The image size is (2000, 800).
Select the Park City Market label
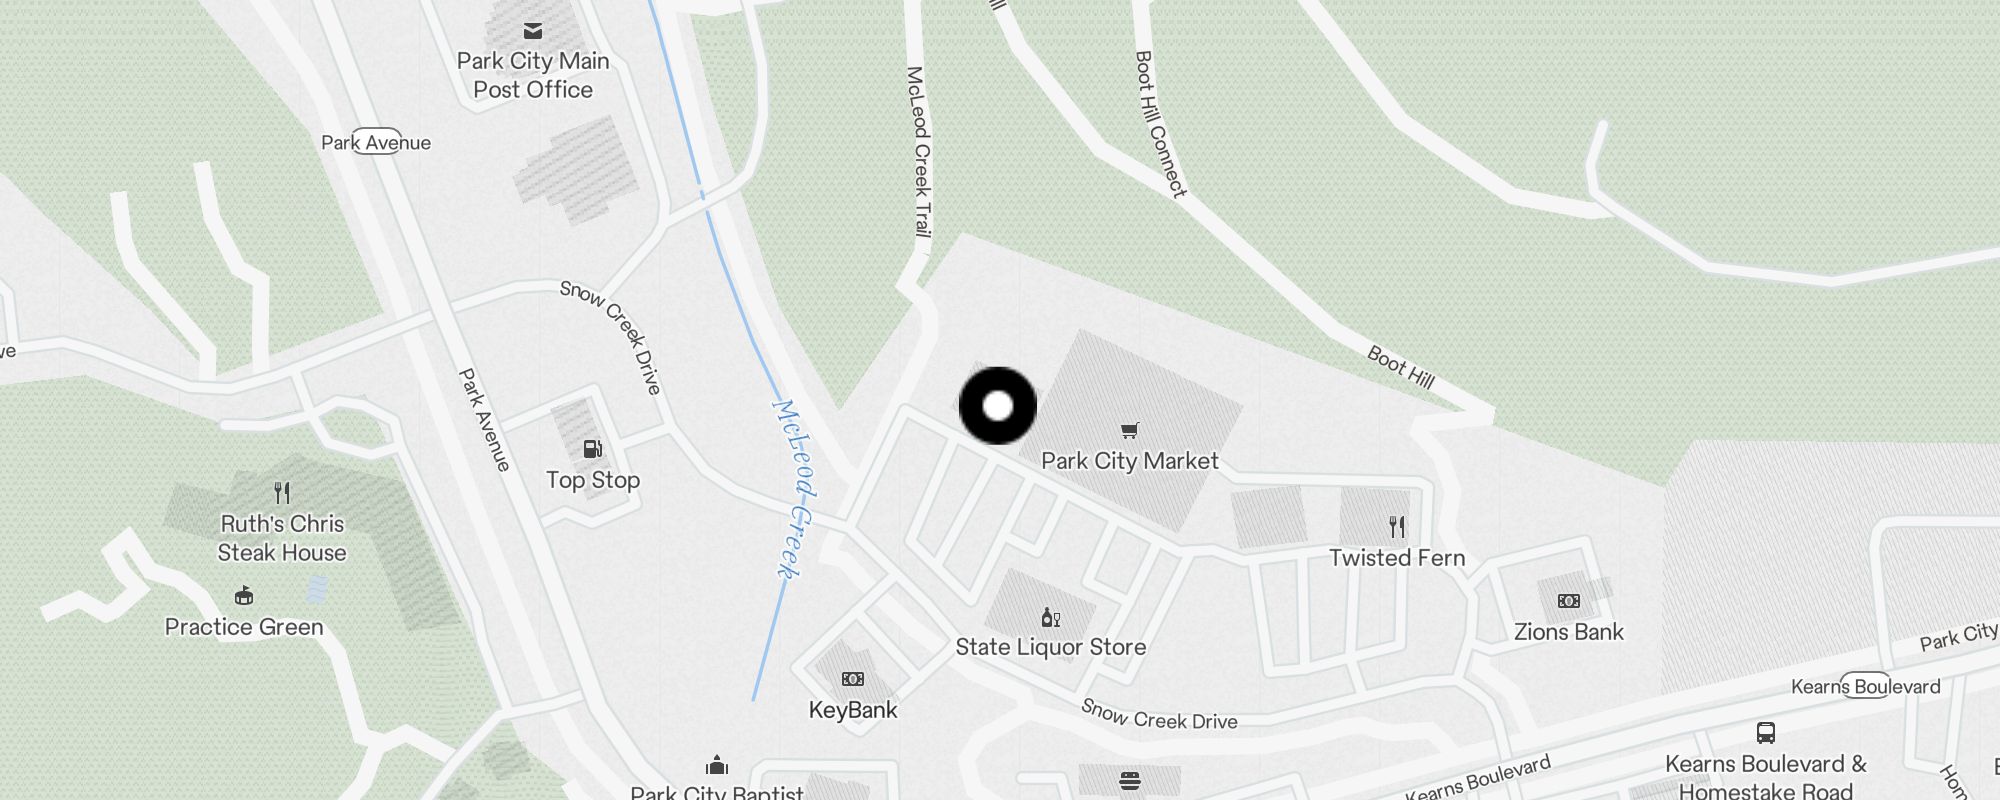point(1130,461)
